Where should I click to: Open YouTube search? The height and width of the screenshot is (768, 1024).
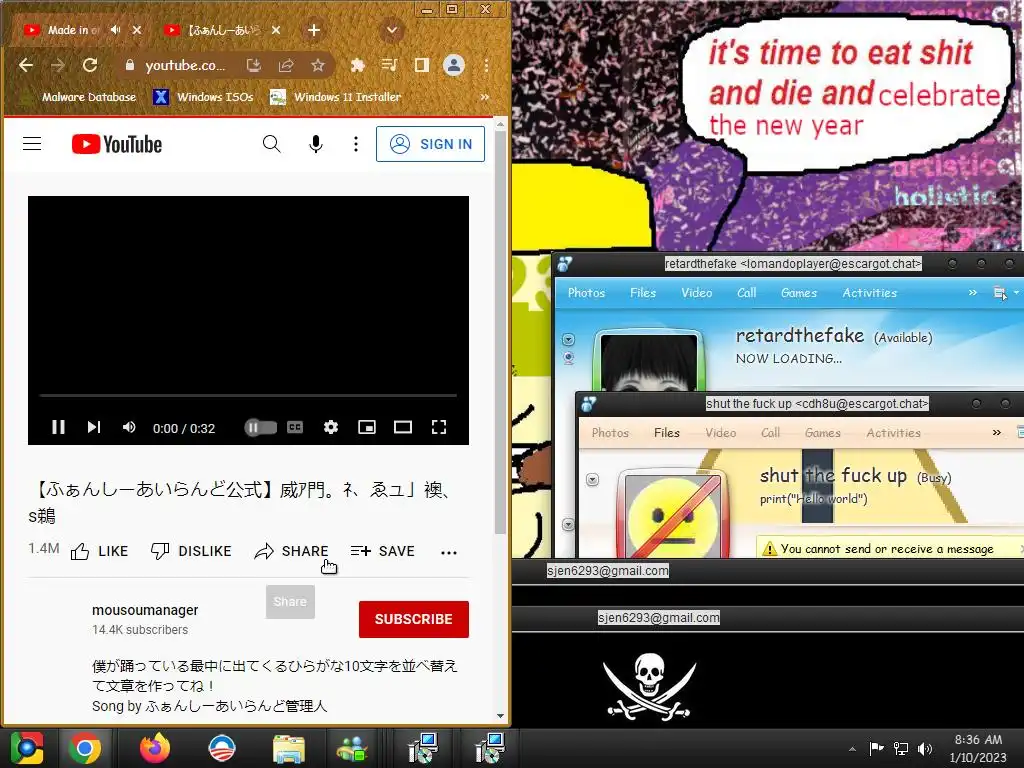tap(272, 144)
